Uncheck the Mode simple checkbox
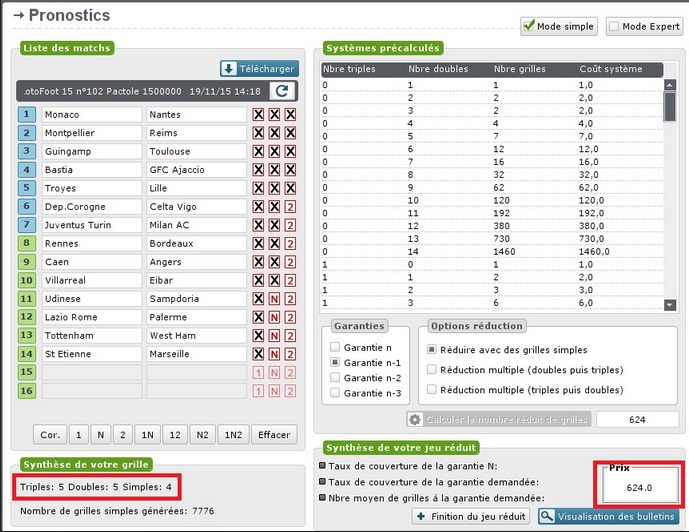 click(x=528, y=27)
